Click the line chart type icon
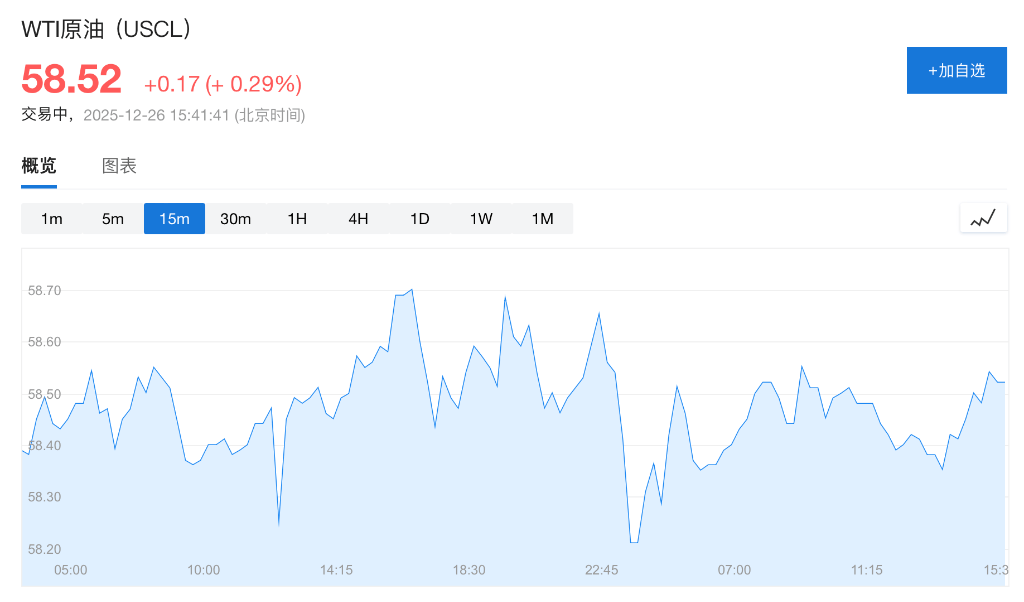 coord(982,218)
